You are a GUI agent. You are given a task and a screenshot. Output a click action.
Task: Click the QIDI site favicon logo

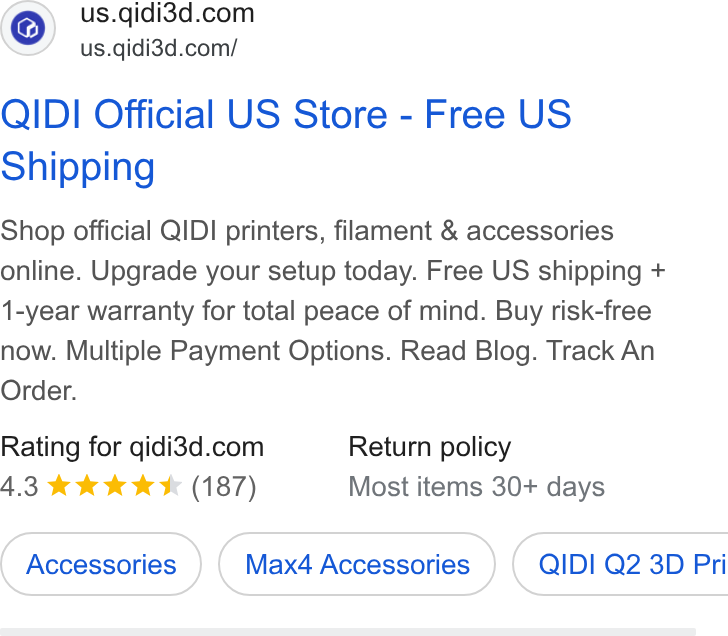coord(28,28)
